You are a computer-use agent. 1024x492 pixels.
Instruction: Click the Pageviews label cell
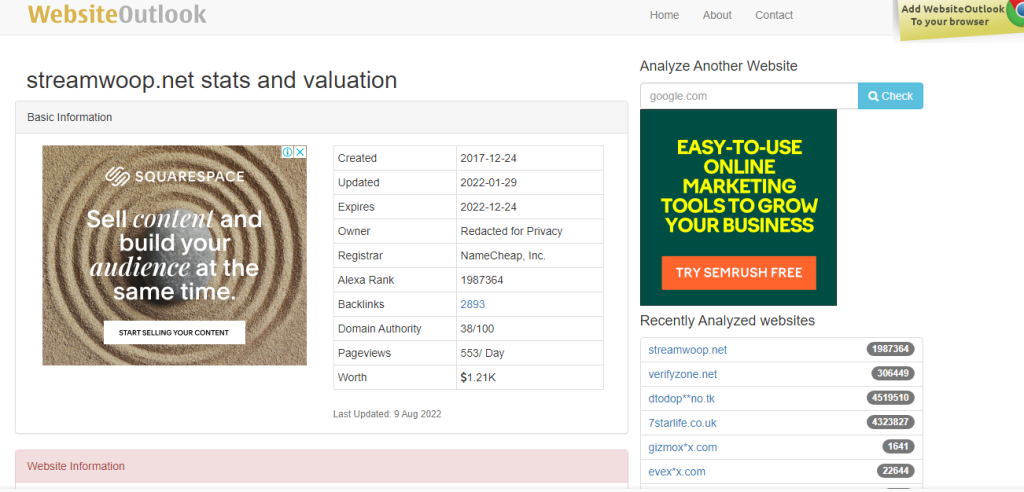click(x=394, y=353)
